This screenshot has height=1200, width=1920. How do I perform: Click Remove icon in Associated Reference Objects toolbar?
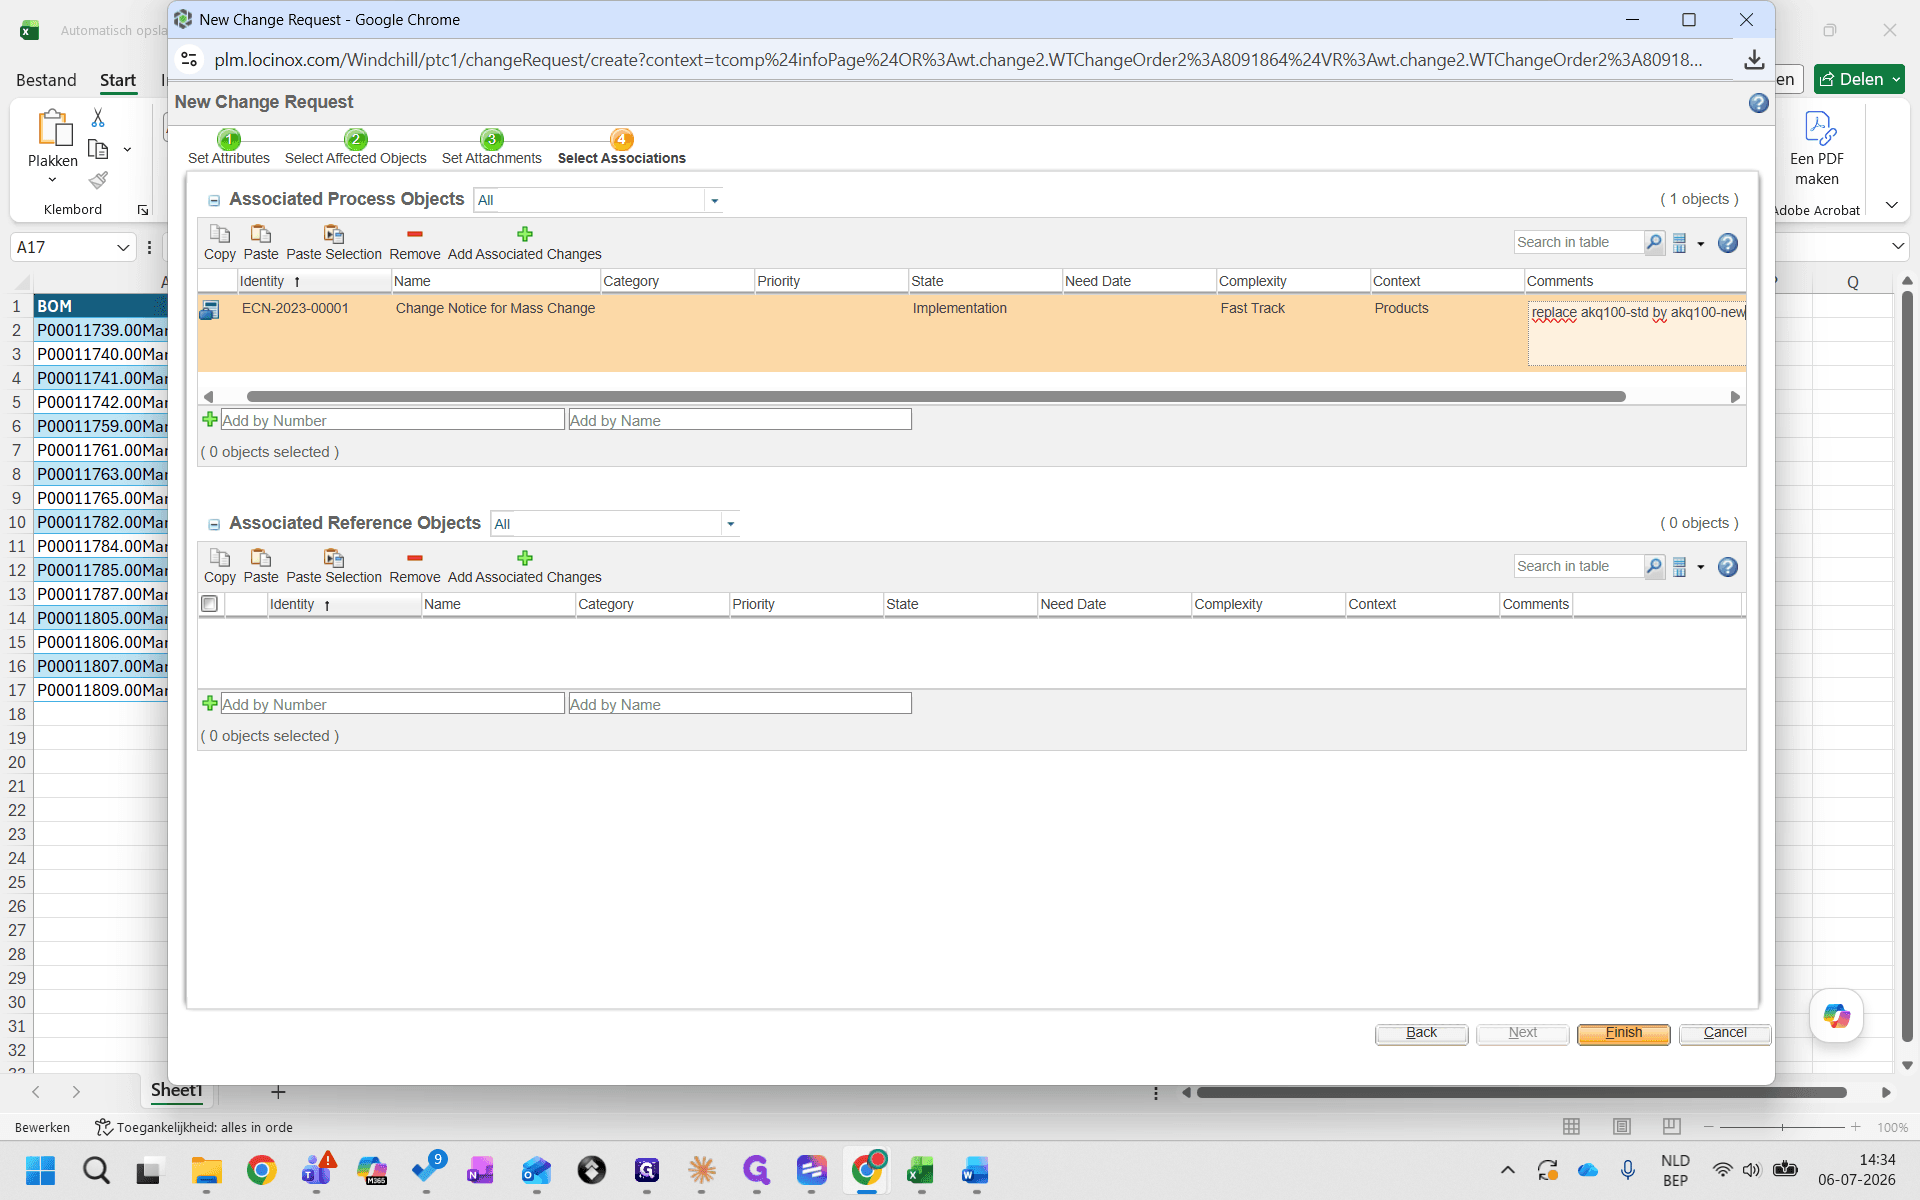pyautogui.click(x=415, y=558)
